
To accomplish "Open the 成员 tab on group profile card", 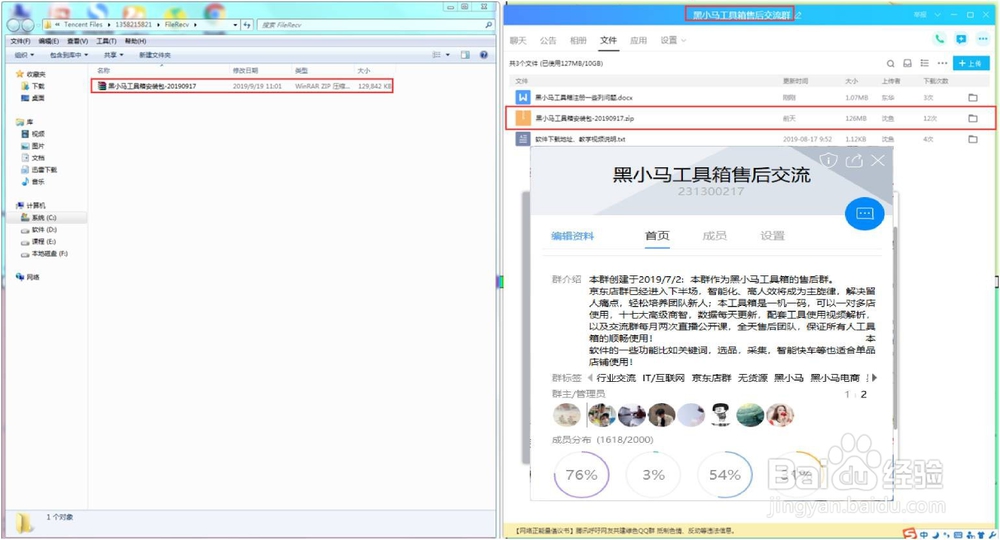I will click(x=714, y=236).
